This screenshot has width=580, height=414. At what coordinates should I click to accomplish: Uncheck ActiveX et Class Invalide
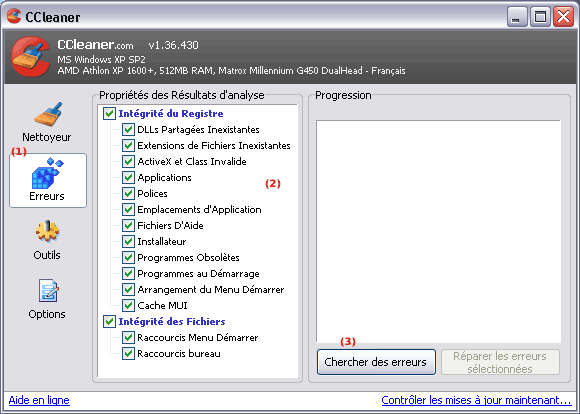(128, 161)
